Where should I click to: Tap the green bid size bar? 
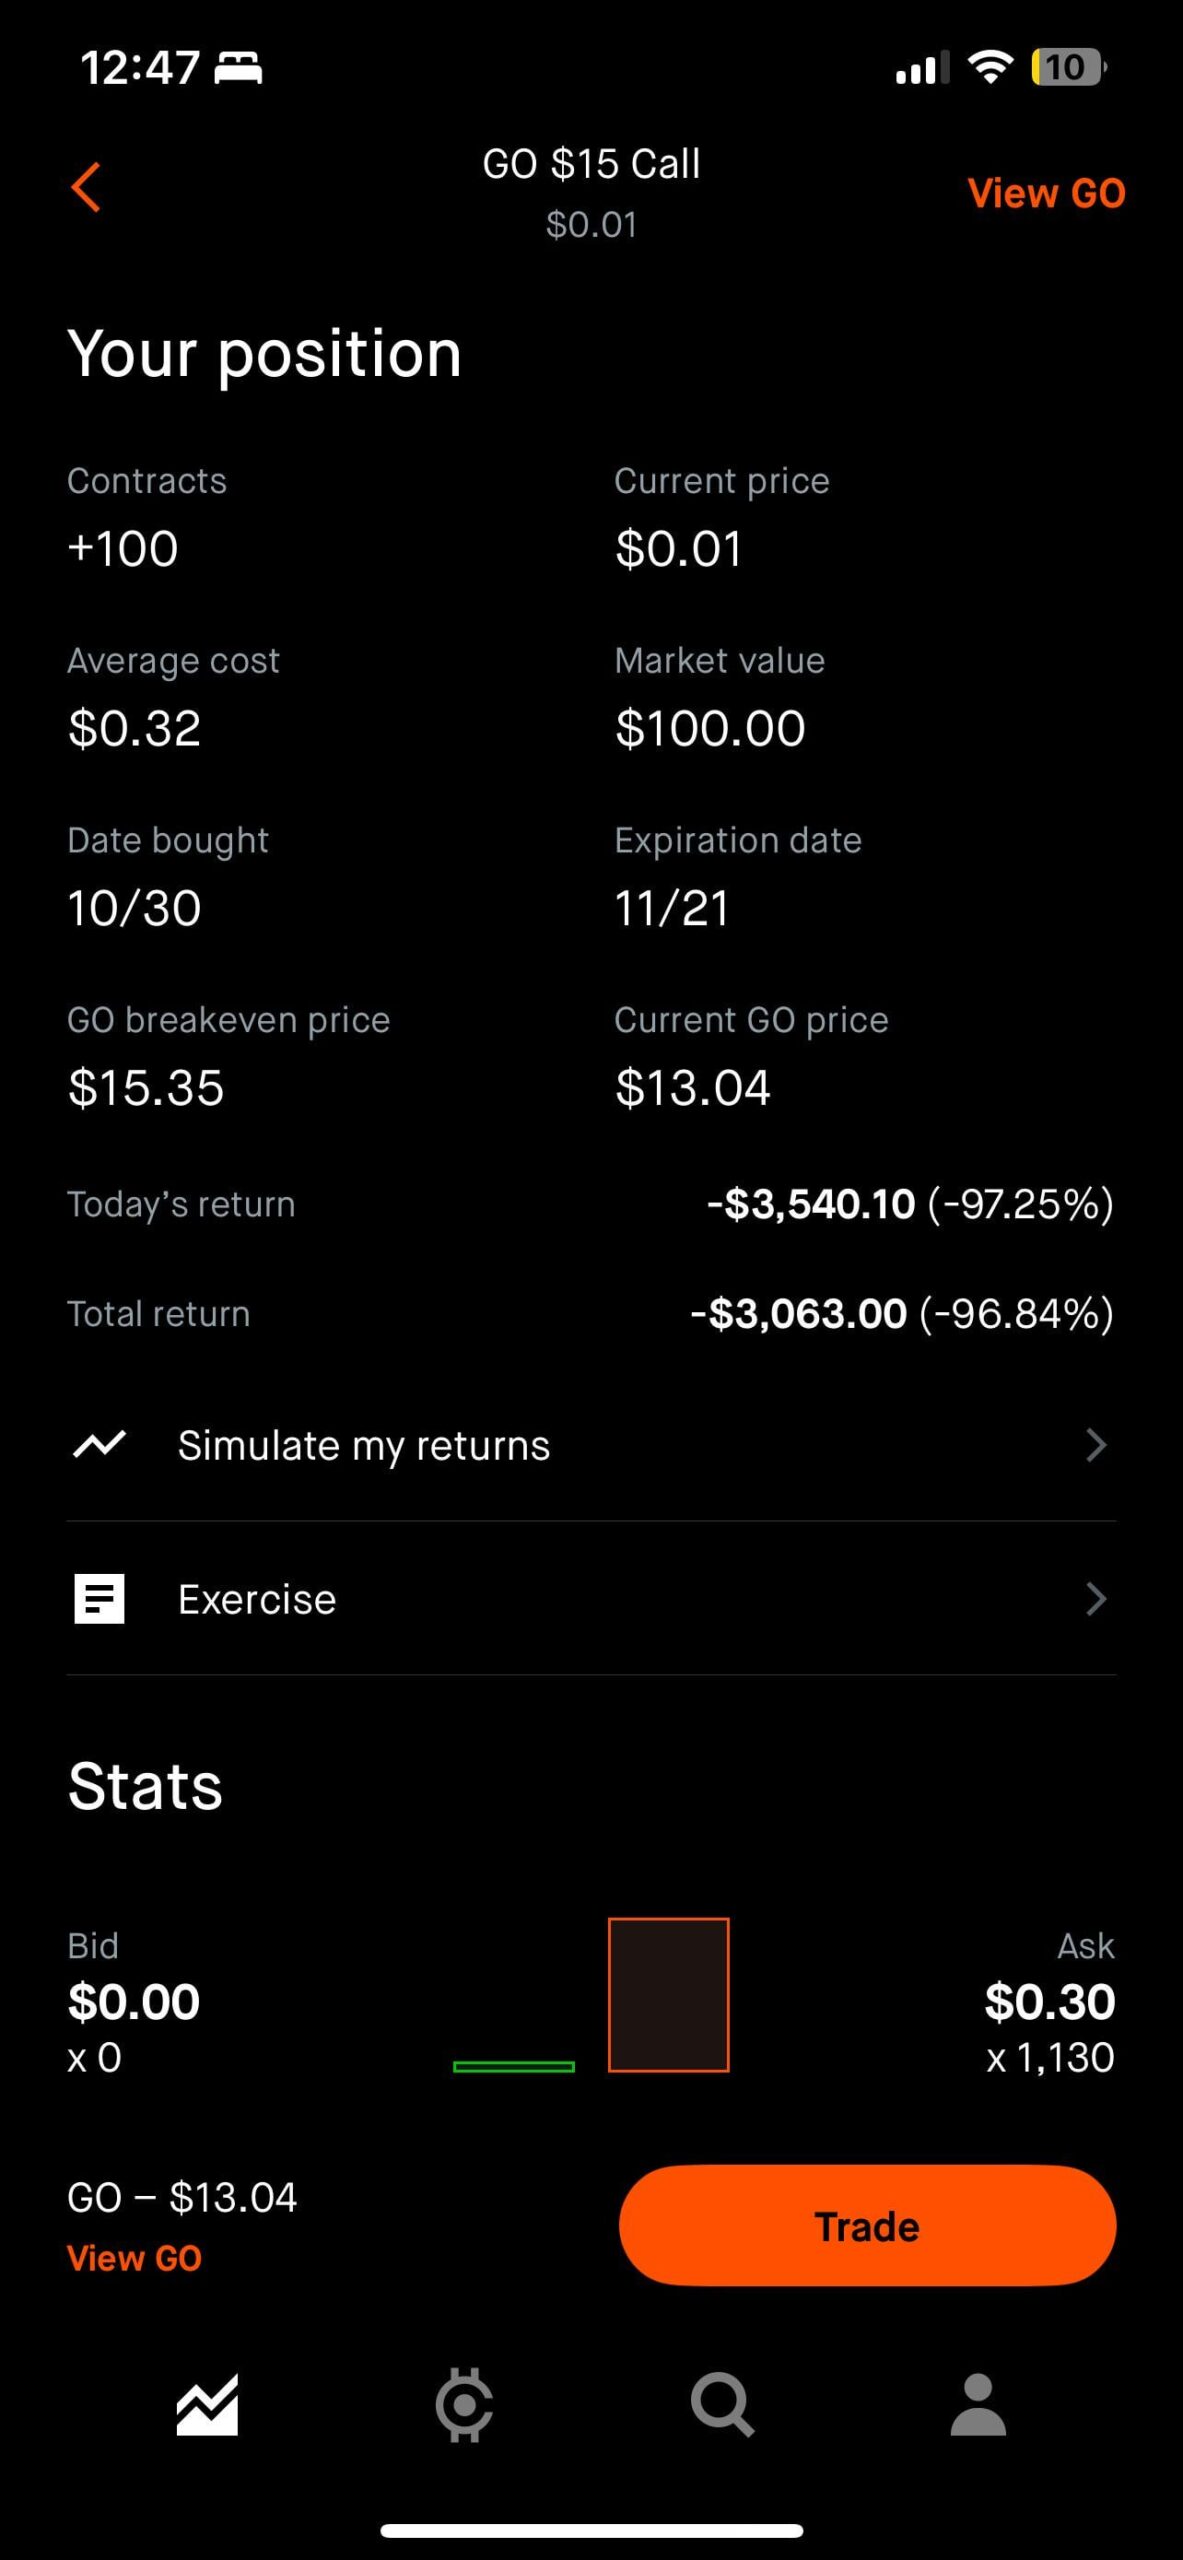(514, 2066)
